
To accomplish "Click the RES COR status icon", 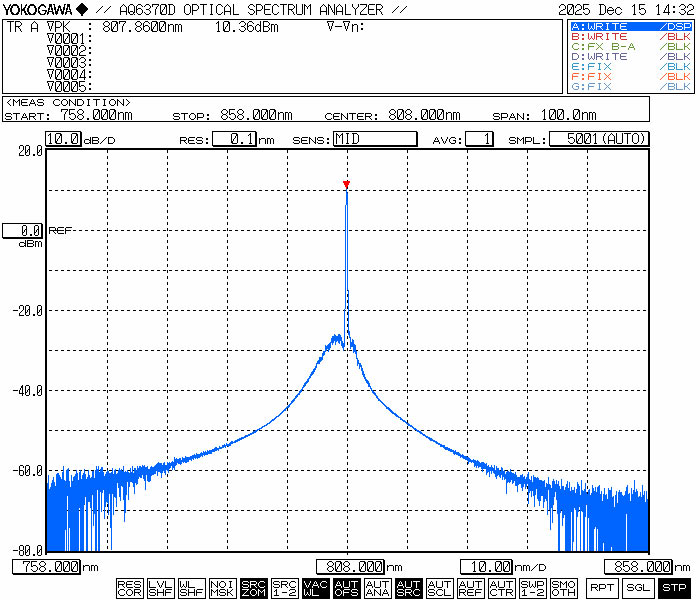I will tap(129, 588).
